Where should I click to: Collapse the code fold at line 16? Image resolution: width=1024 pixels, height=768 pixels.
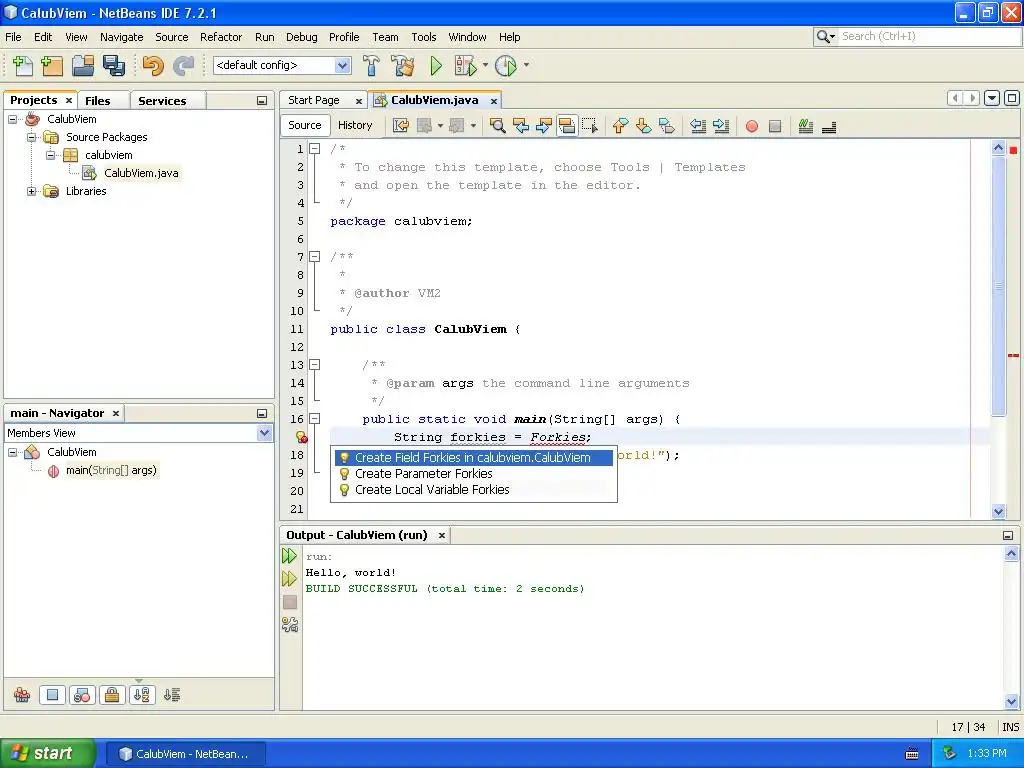pos(315,419)
